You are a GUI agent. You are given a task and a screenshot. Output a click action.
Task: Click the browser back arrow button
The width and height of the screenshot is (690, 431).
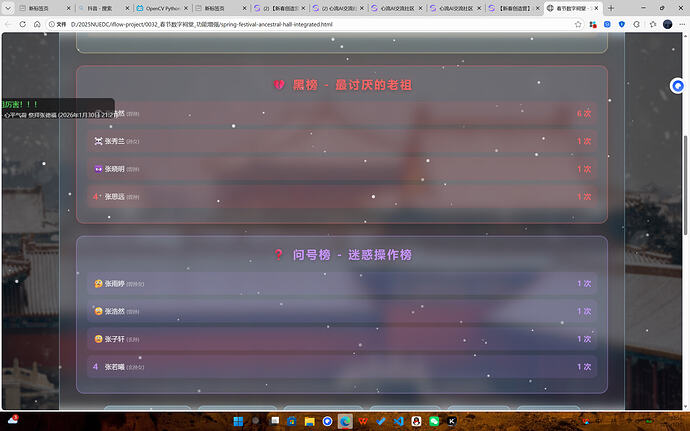point(9,23)
